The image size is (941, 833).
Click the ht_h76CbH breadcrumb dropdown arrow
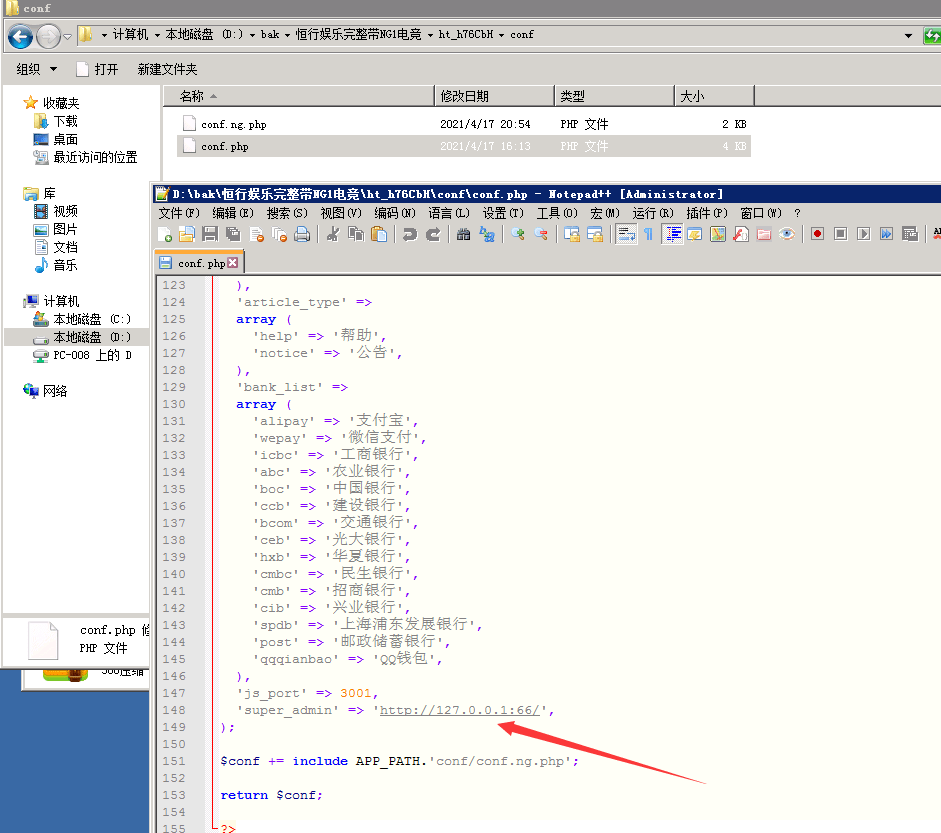(501, 35)
